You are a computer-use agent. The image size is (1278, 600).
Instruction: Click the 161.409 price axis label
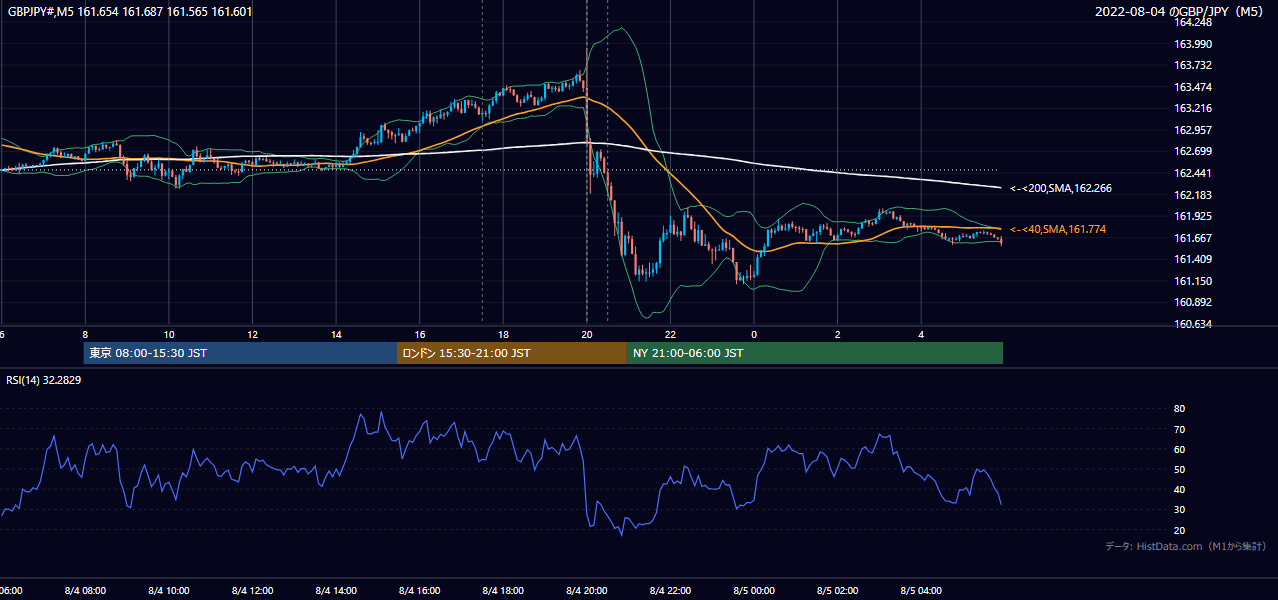tap(1192, 259)
